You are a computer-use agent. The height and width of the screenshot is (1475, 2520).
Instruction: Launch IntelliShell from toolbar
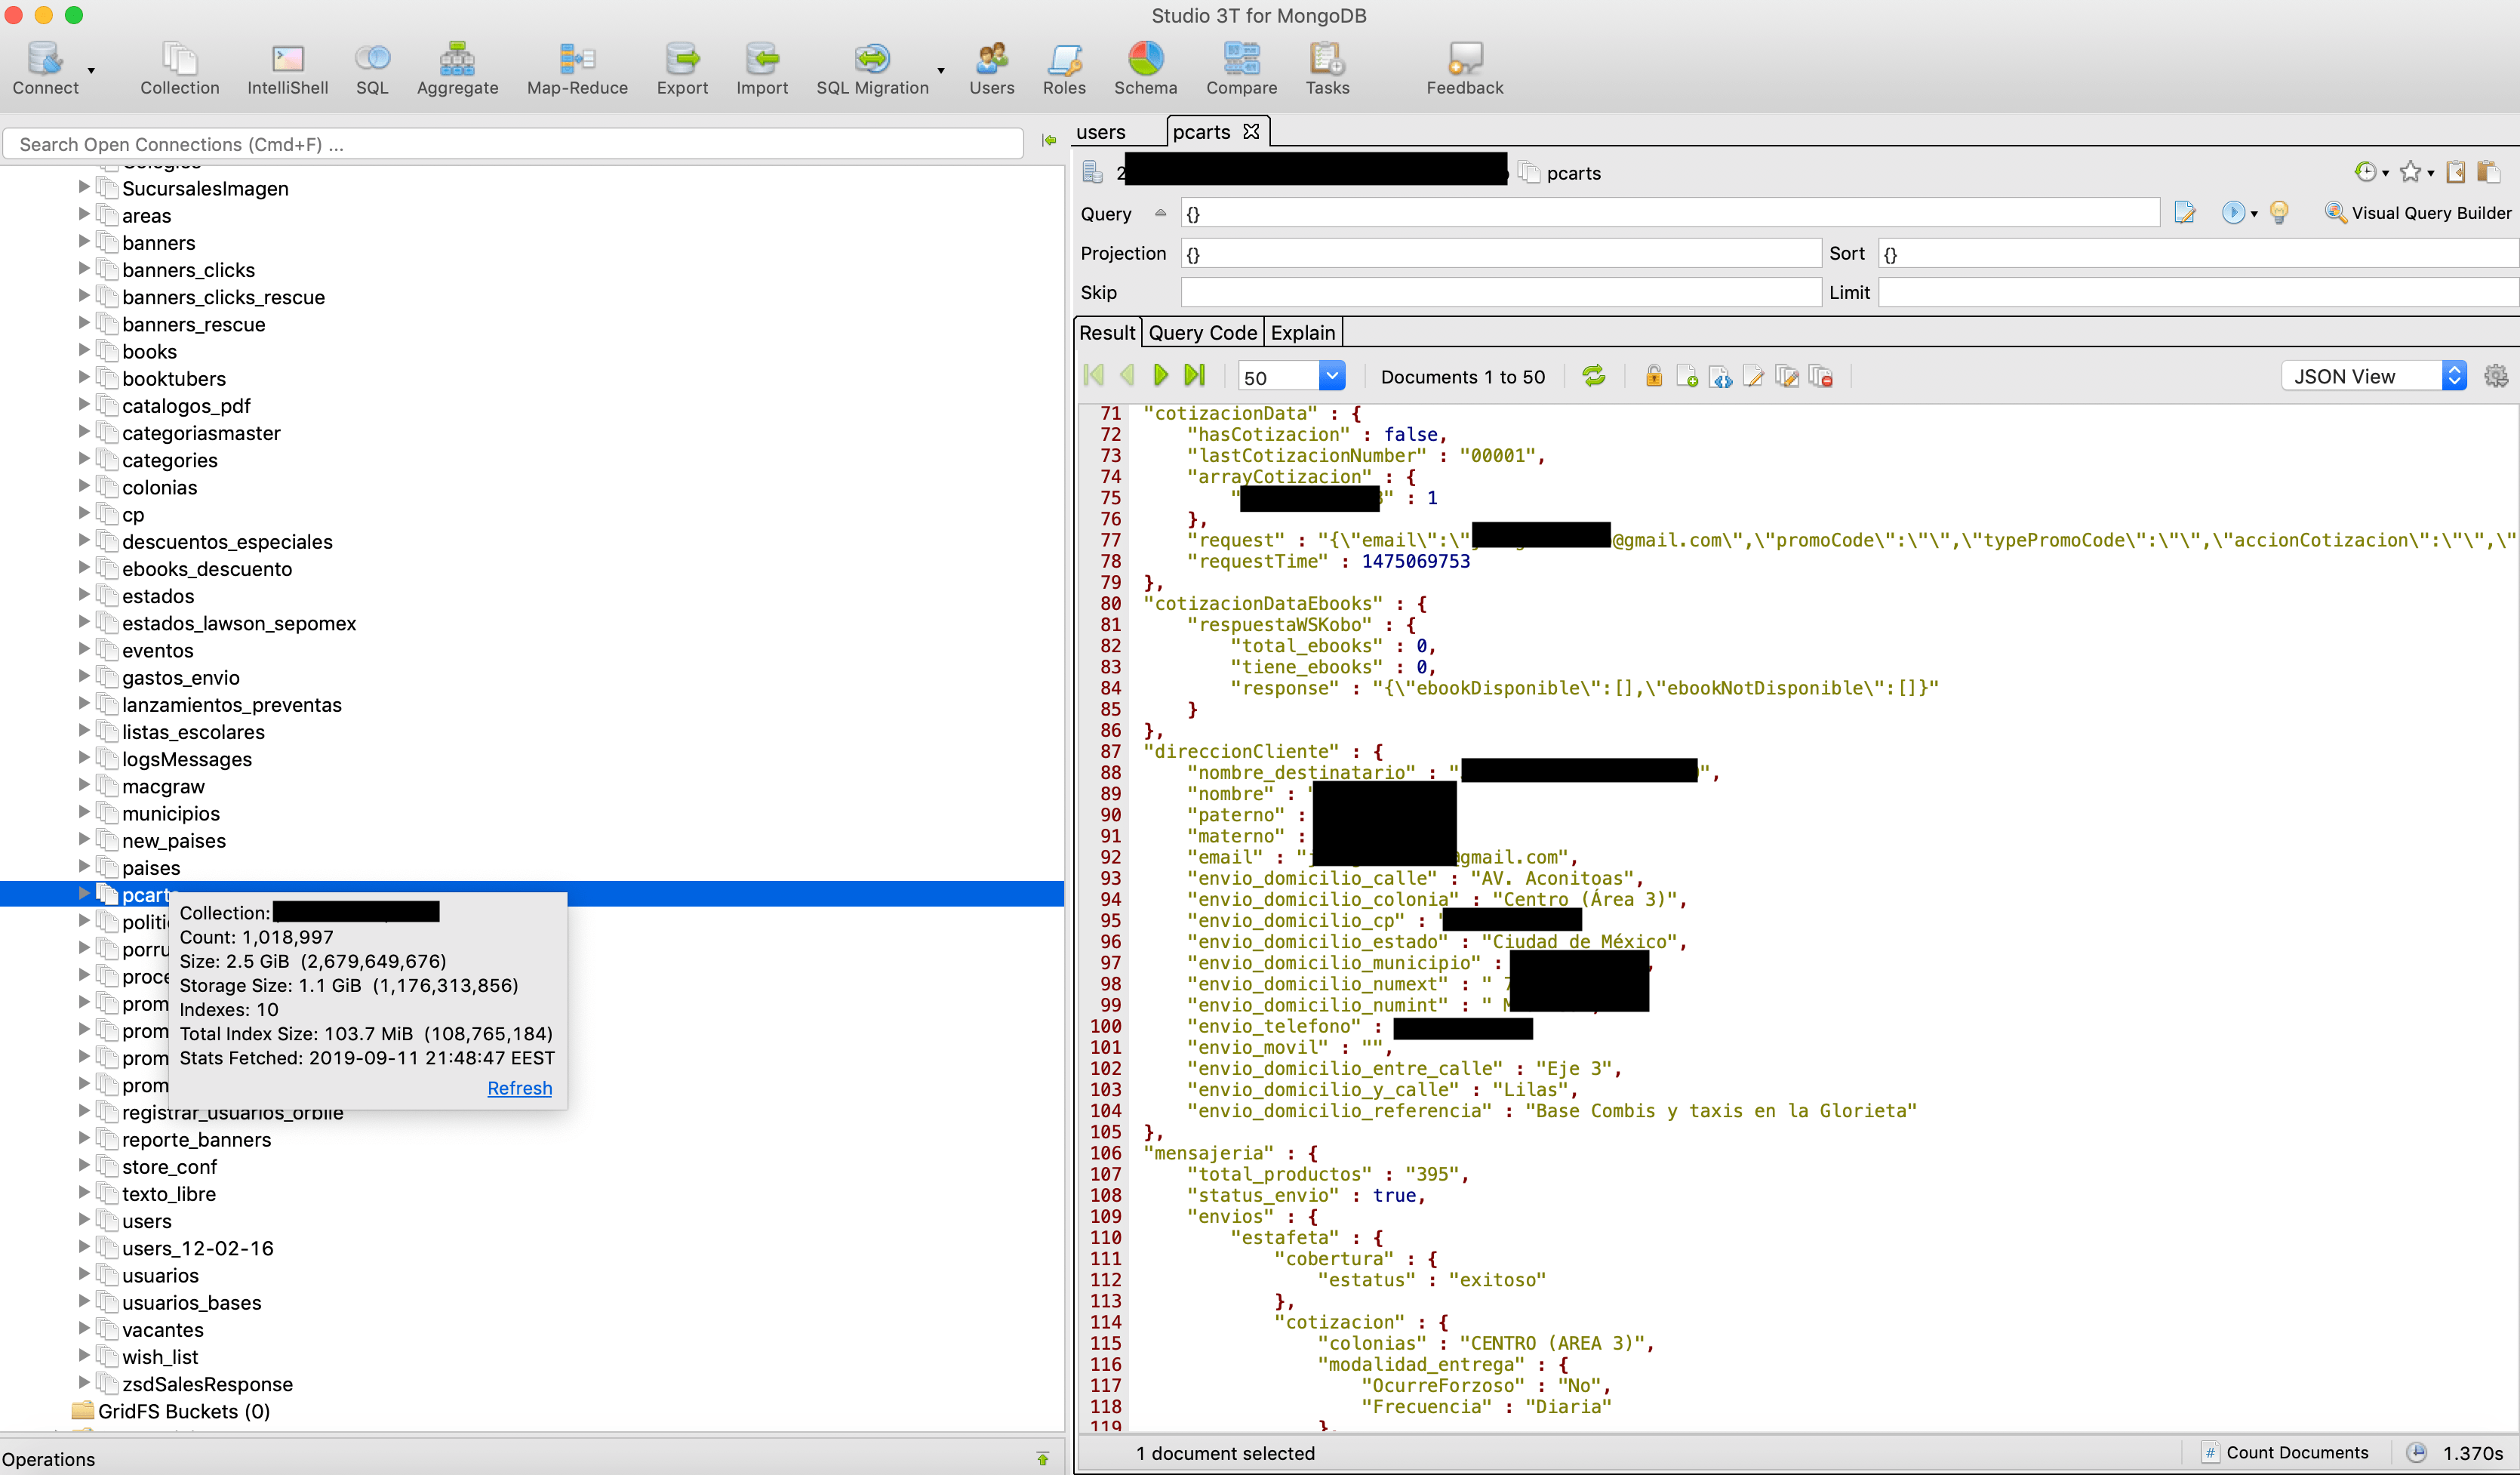(288, 68)
